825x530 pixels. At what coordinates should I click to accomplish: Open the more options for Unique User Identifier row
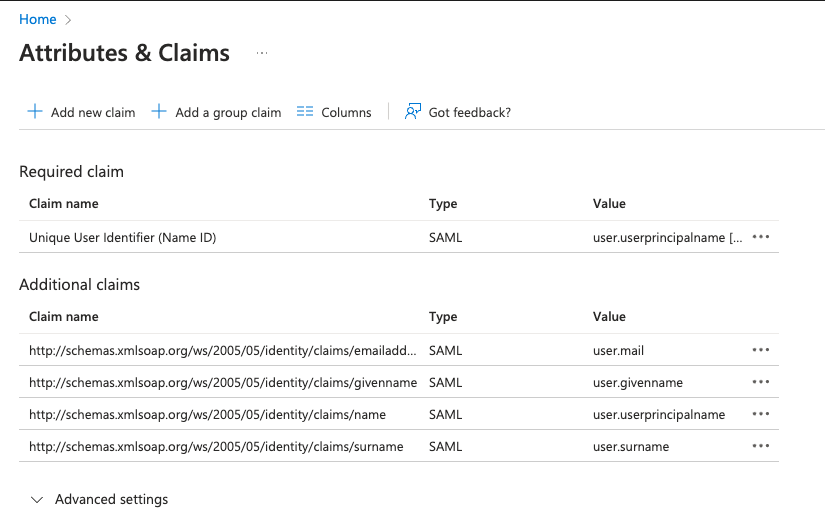point(761,237)
